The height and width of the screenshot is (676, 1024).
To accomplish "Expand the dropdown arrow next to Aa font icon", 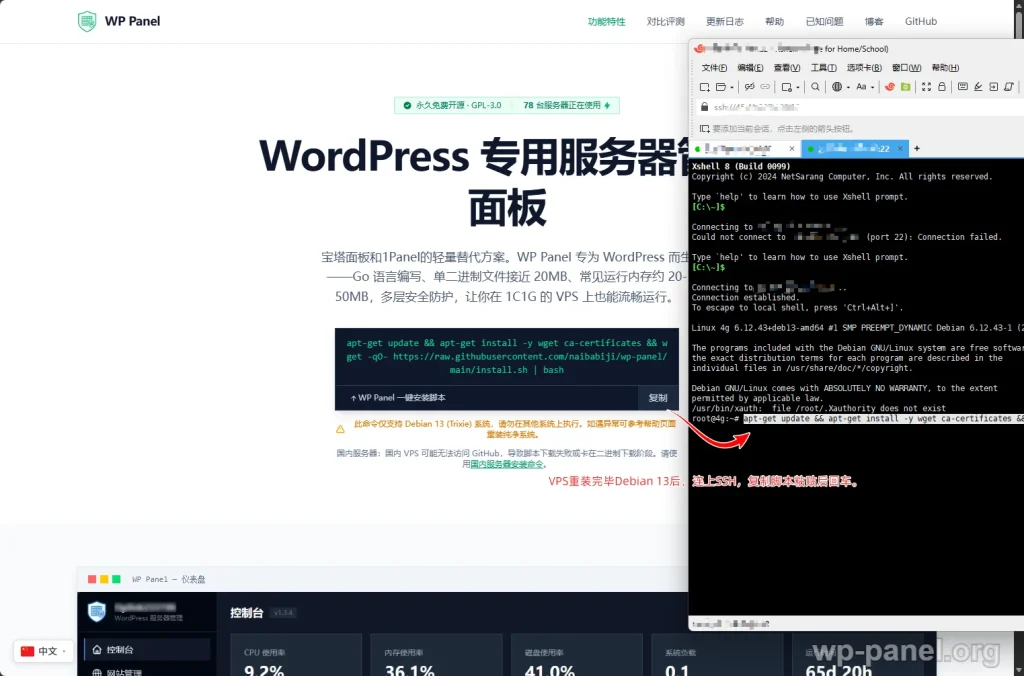I will [x=872, y=88].
